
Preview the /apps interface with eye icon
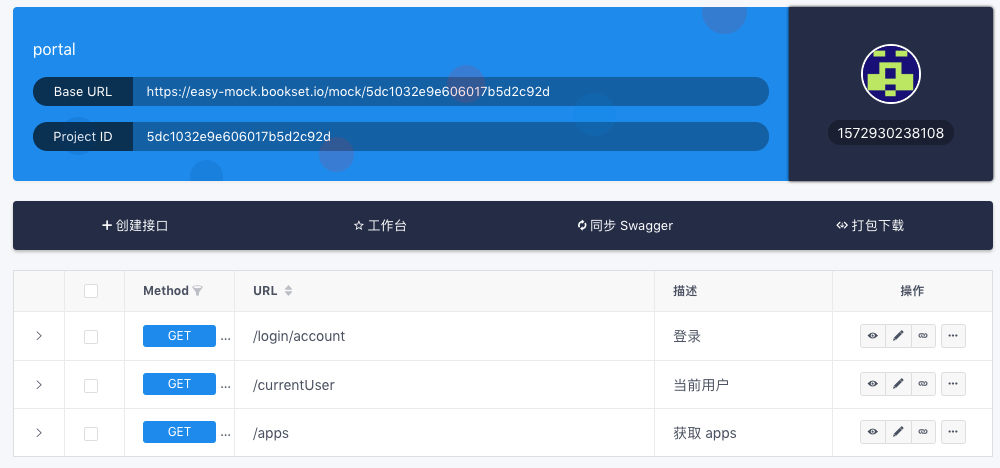click(872, 432)
